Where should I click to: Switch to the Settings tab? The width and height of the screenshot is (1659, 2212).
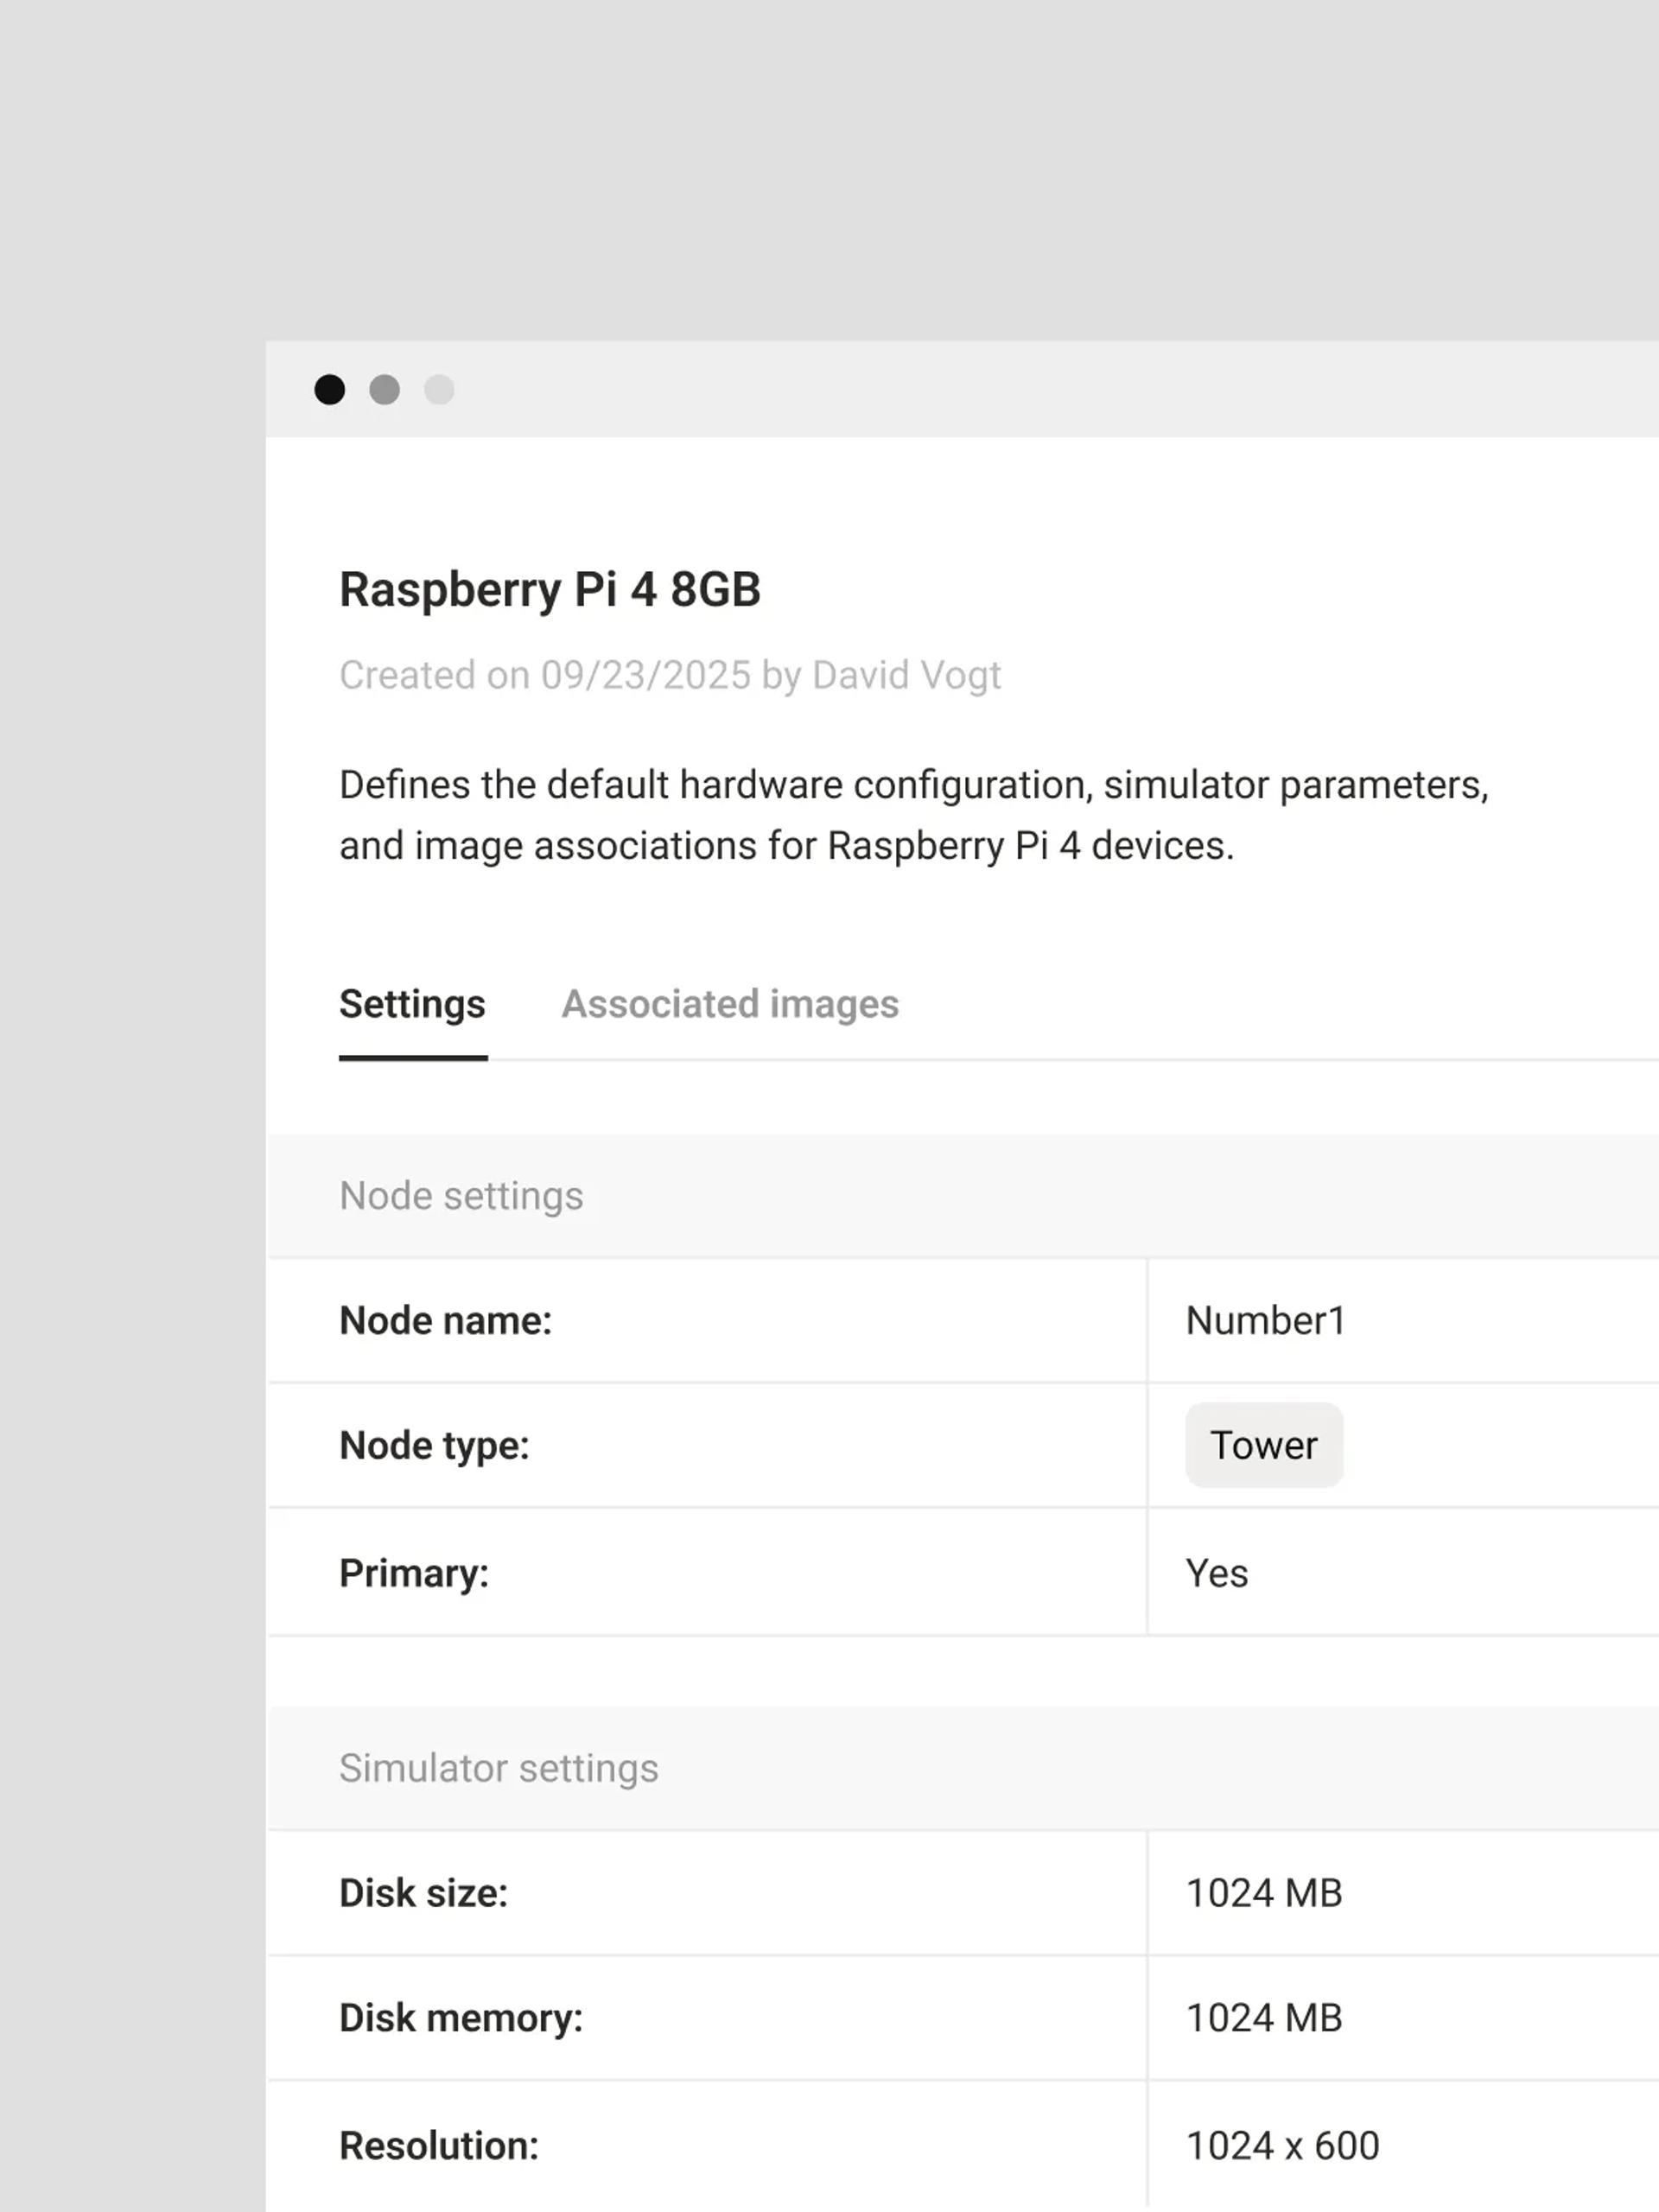pyautogui.click(x=412, y=1004)
